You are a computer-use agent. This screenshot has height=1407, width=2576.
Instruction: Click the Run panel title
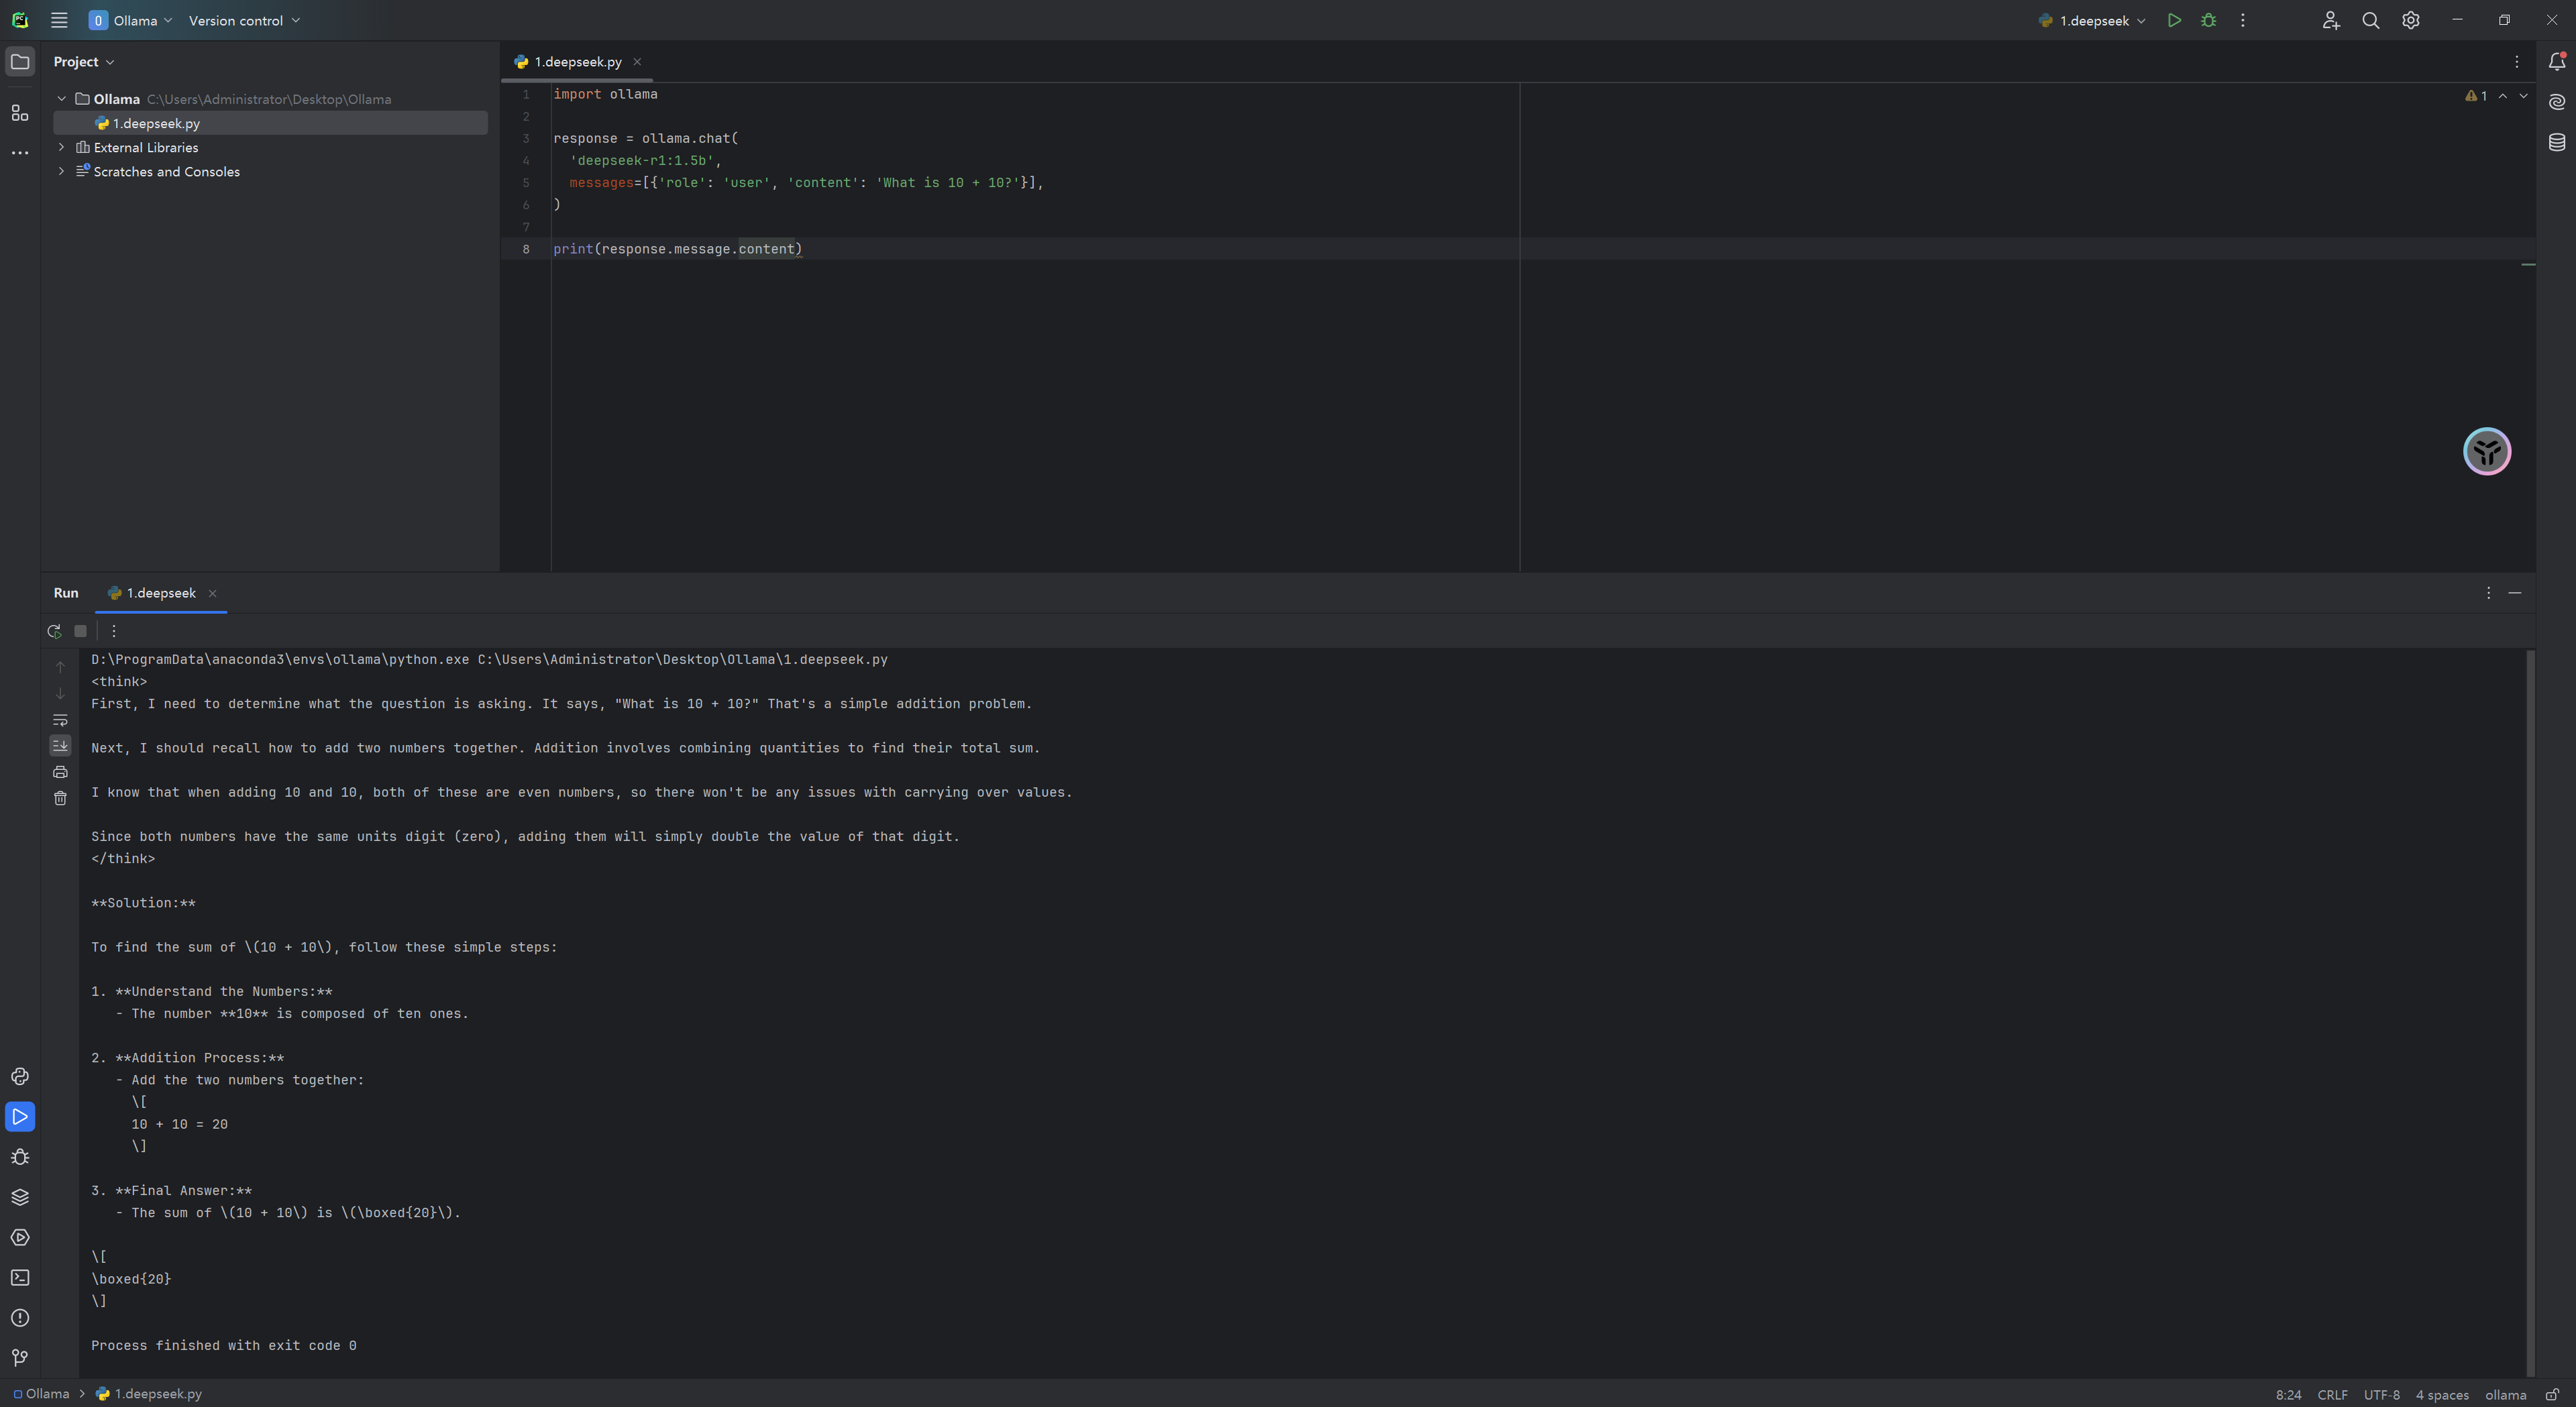[x=66, y=593]
